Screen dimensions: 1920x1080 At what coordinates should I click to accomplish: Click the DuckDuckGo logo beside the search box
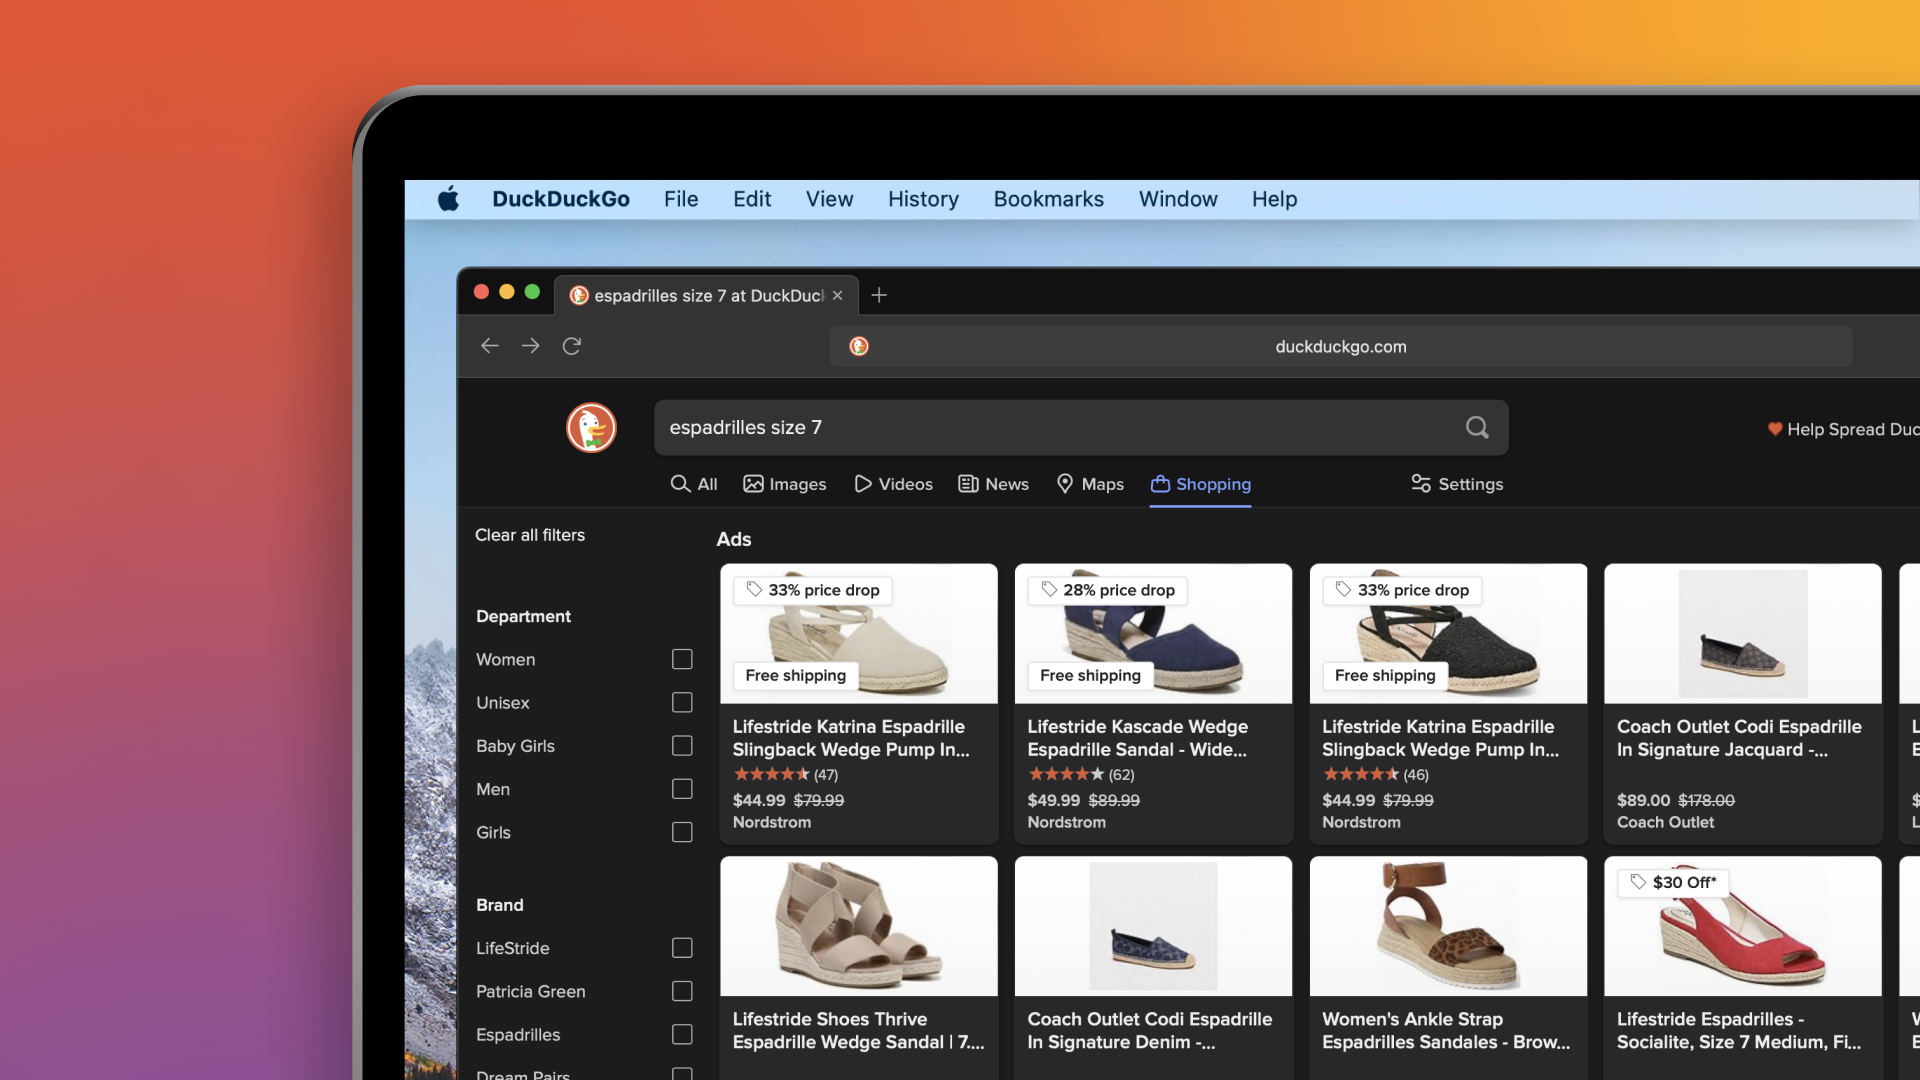point(591,428)
